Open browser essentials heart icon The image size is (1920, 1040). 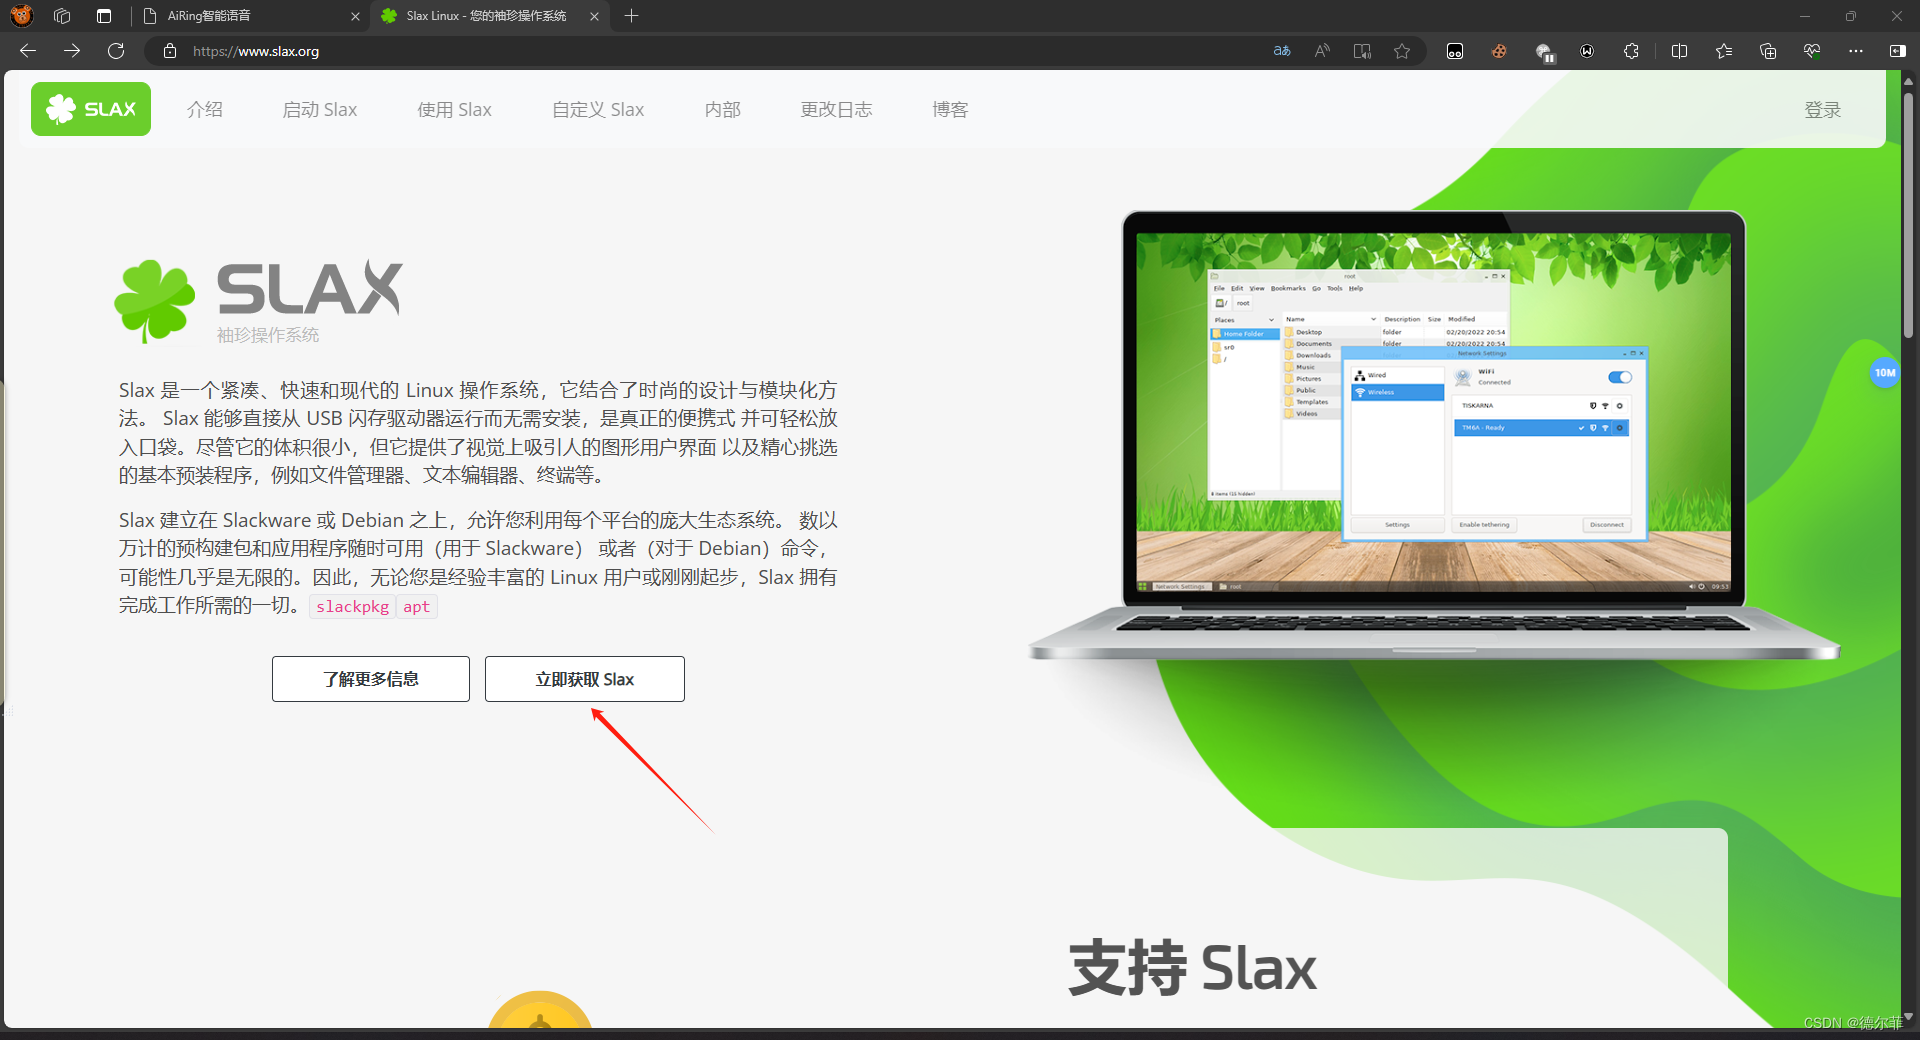tap(1812, 51)
